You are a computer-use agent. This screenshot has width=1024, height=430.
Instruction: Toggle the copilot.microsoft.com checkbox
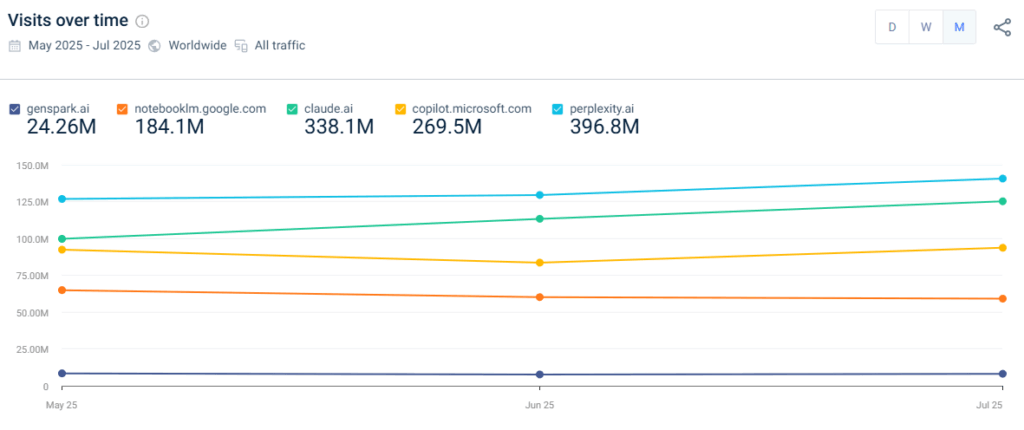click(x=400, y=109)
